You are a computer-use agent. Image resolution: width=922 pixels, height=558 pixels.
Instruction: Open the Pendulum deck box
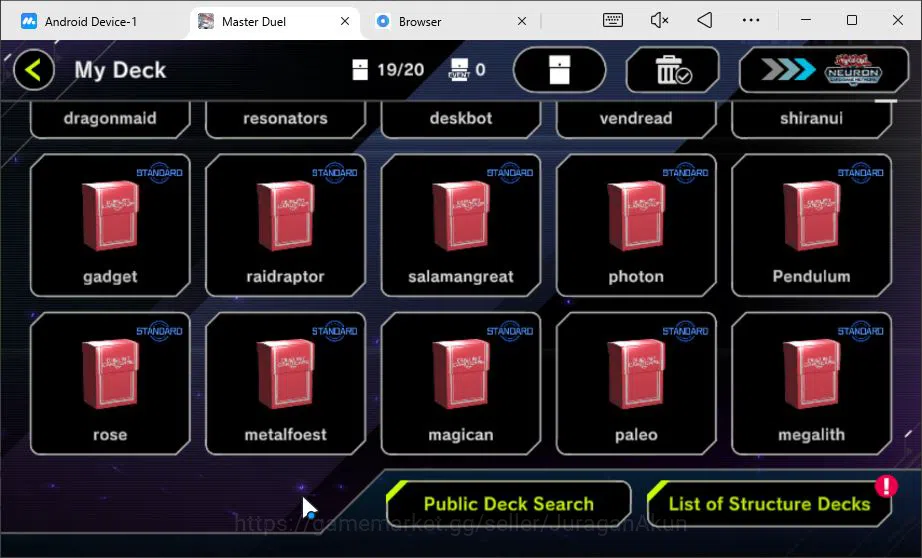[x=811, y=225]
